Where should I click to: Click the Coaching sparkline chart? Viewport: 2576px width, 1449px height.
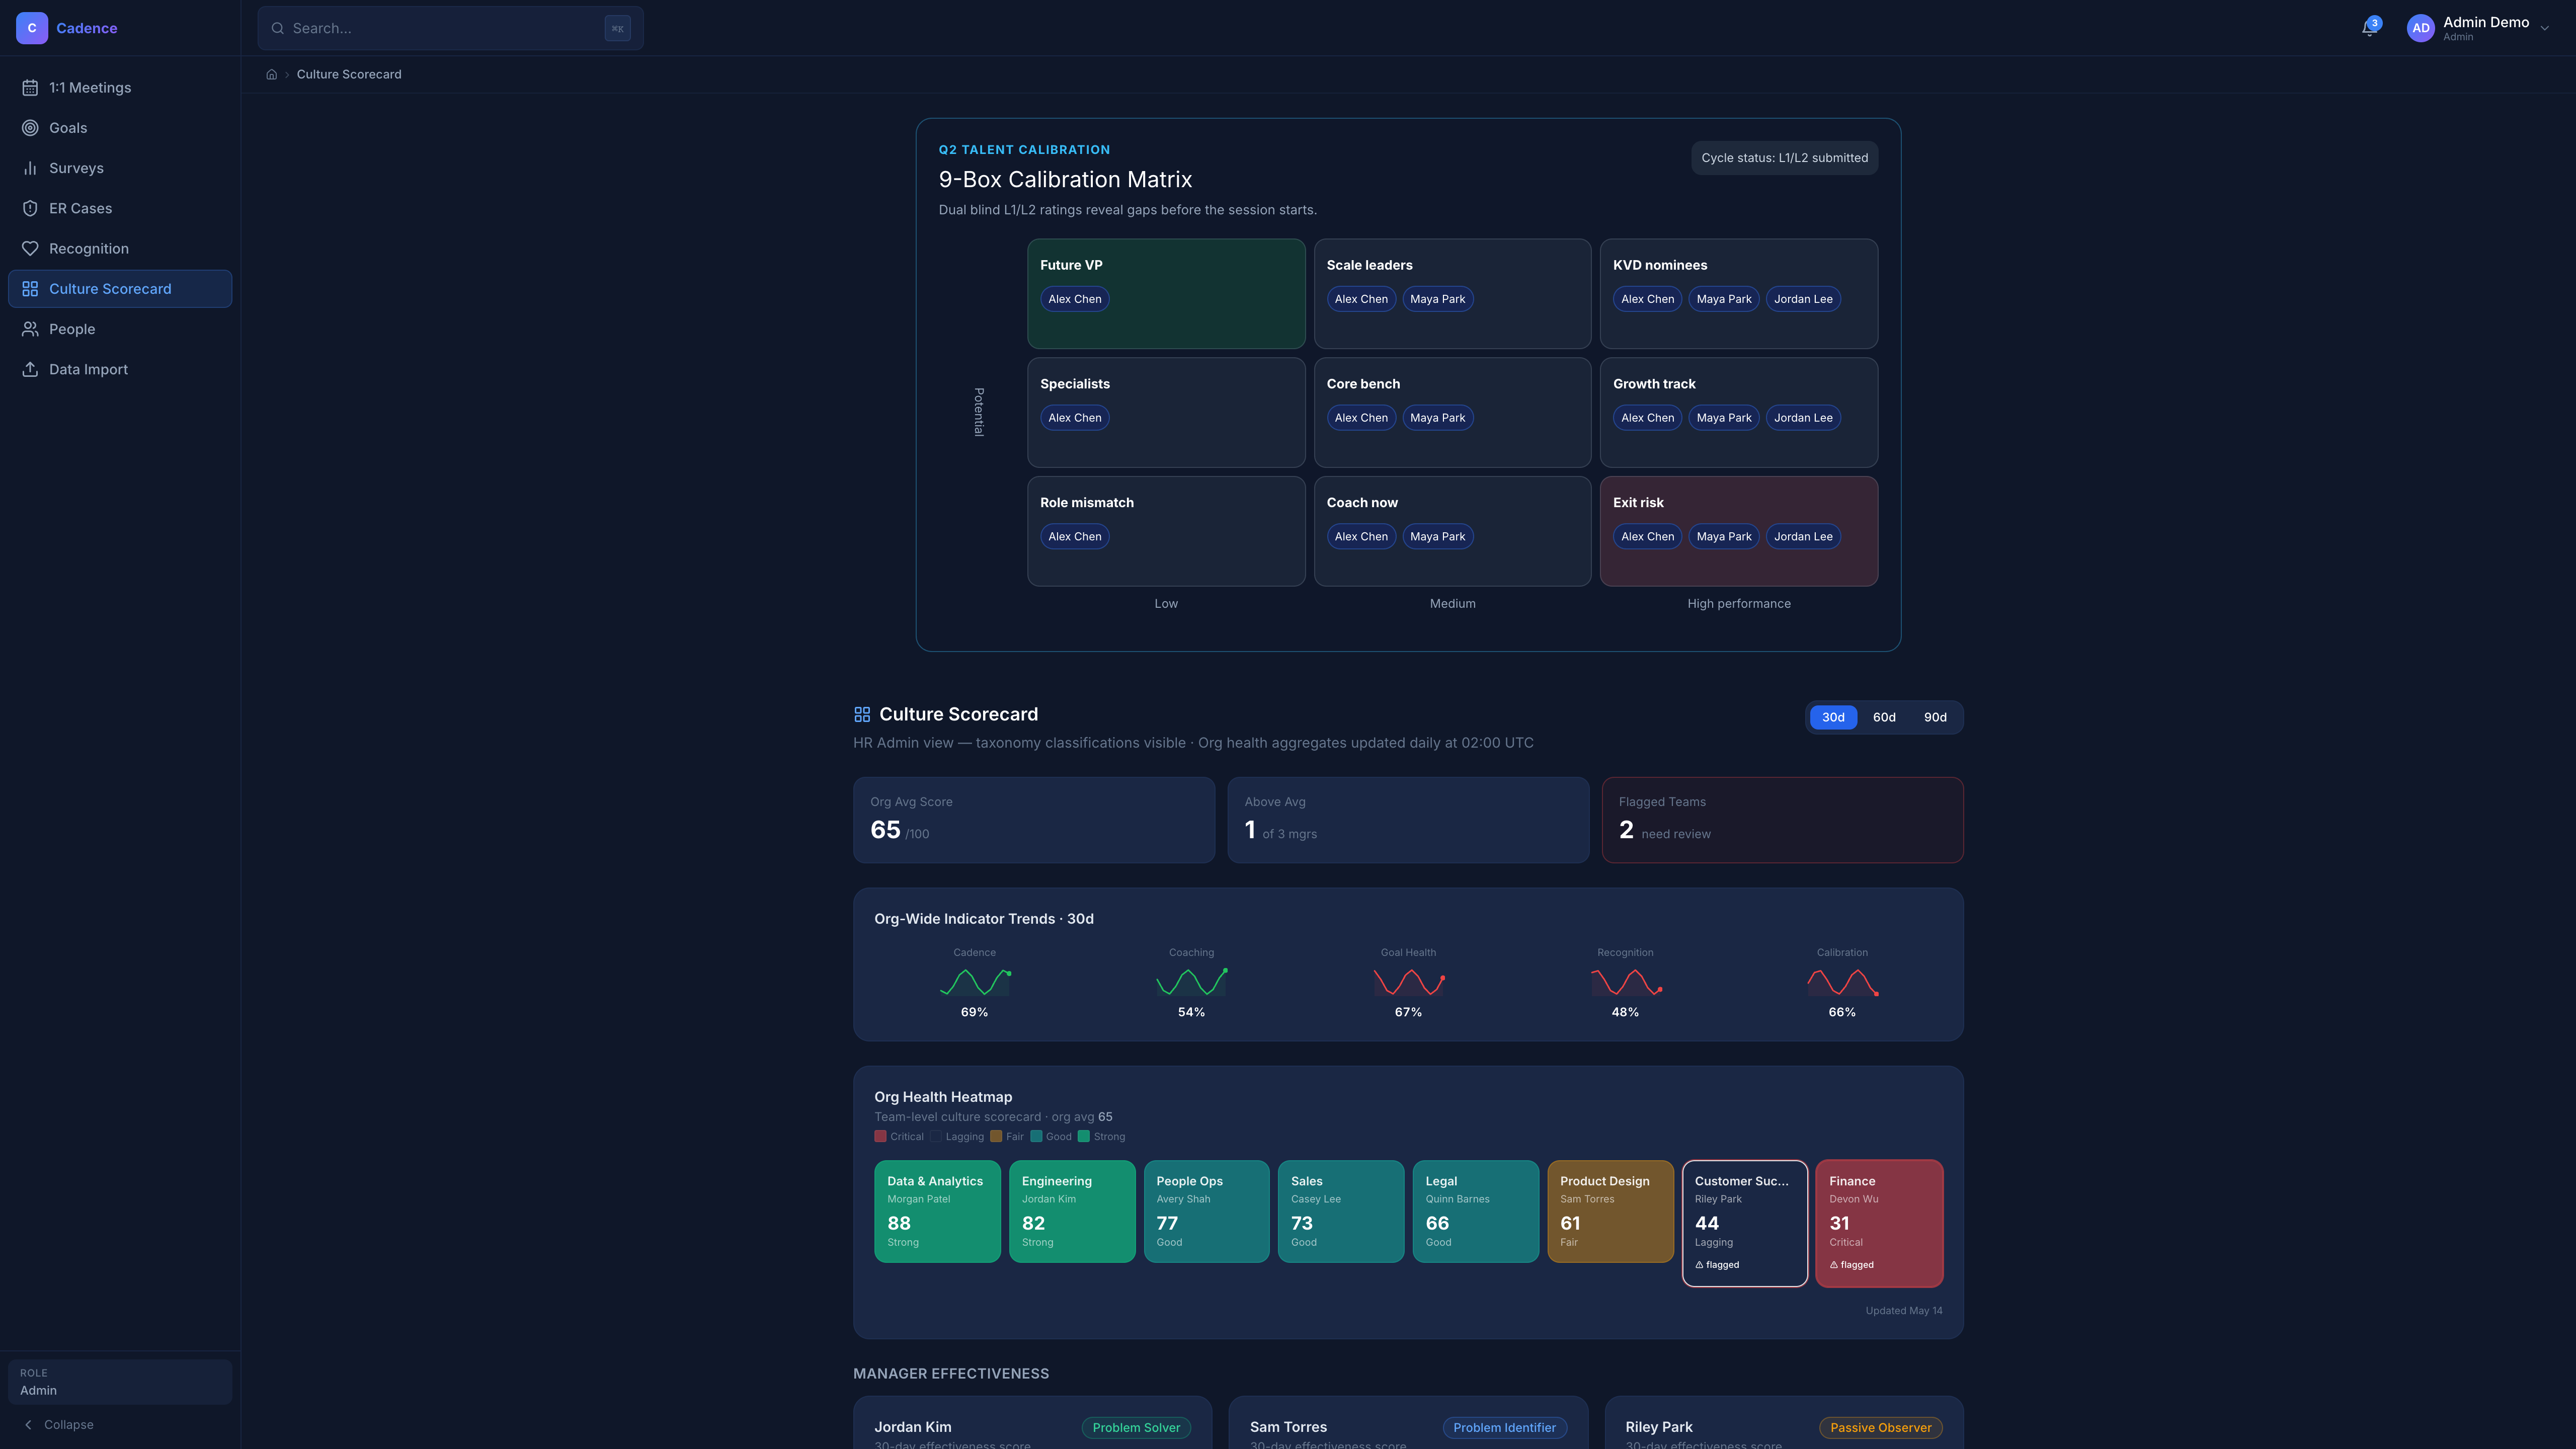pos(1192,982)
